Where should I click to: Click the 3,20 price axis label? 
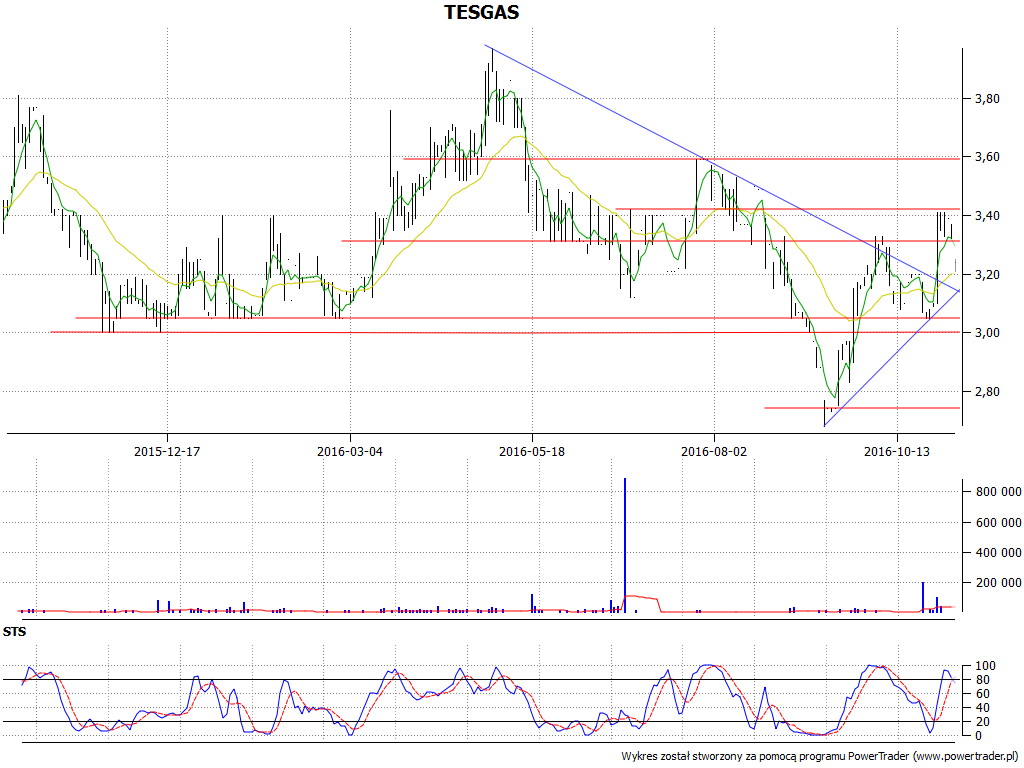point(987,274)
